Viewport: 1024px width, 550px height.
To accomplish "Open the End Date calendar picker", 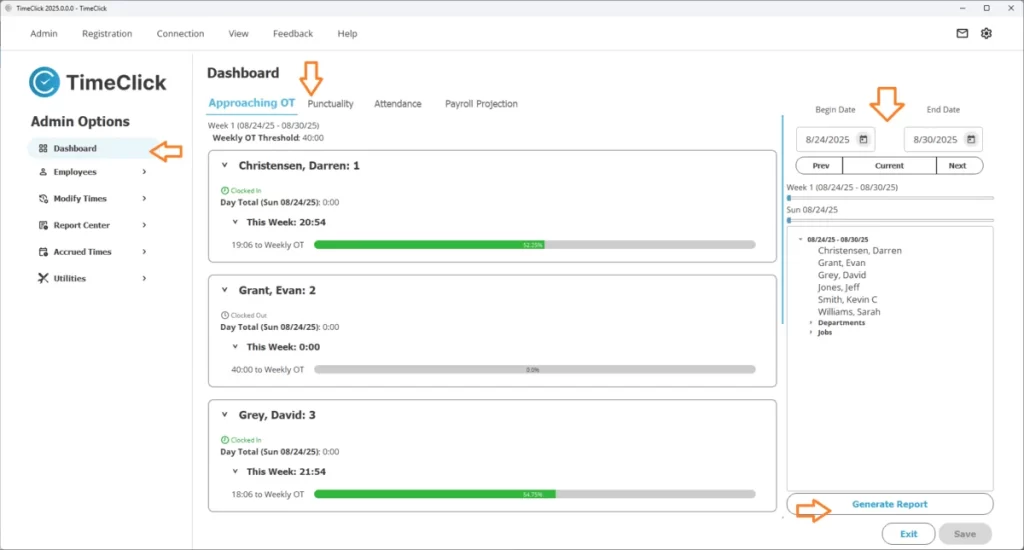I will [x=972, y=139].
